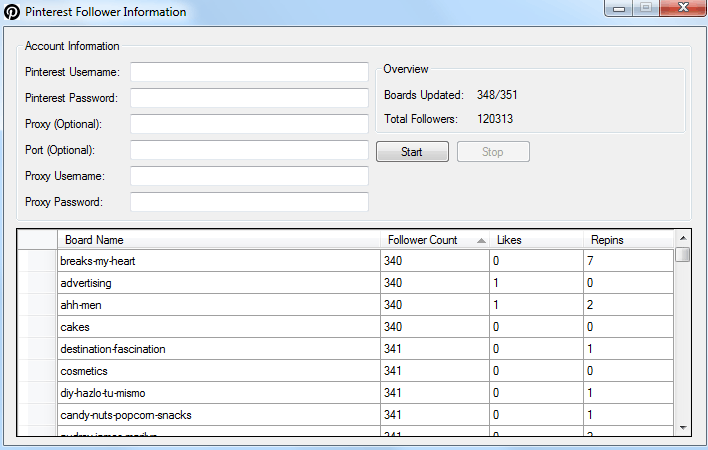Click the row header of breaks-my-heart row
Viewport: 708px width, 450px height.
tap(37, 261)
